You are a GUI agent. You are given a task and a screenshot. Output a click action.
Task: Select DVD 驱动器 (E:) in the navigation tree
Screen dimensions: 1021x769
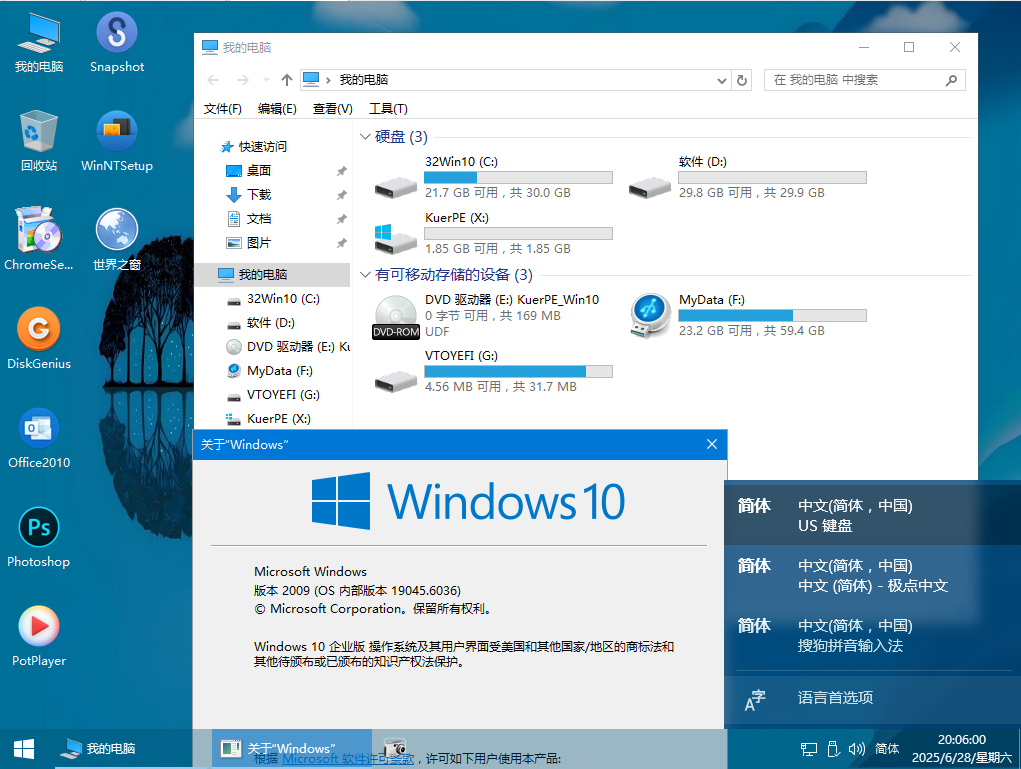(288, 347)
